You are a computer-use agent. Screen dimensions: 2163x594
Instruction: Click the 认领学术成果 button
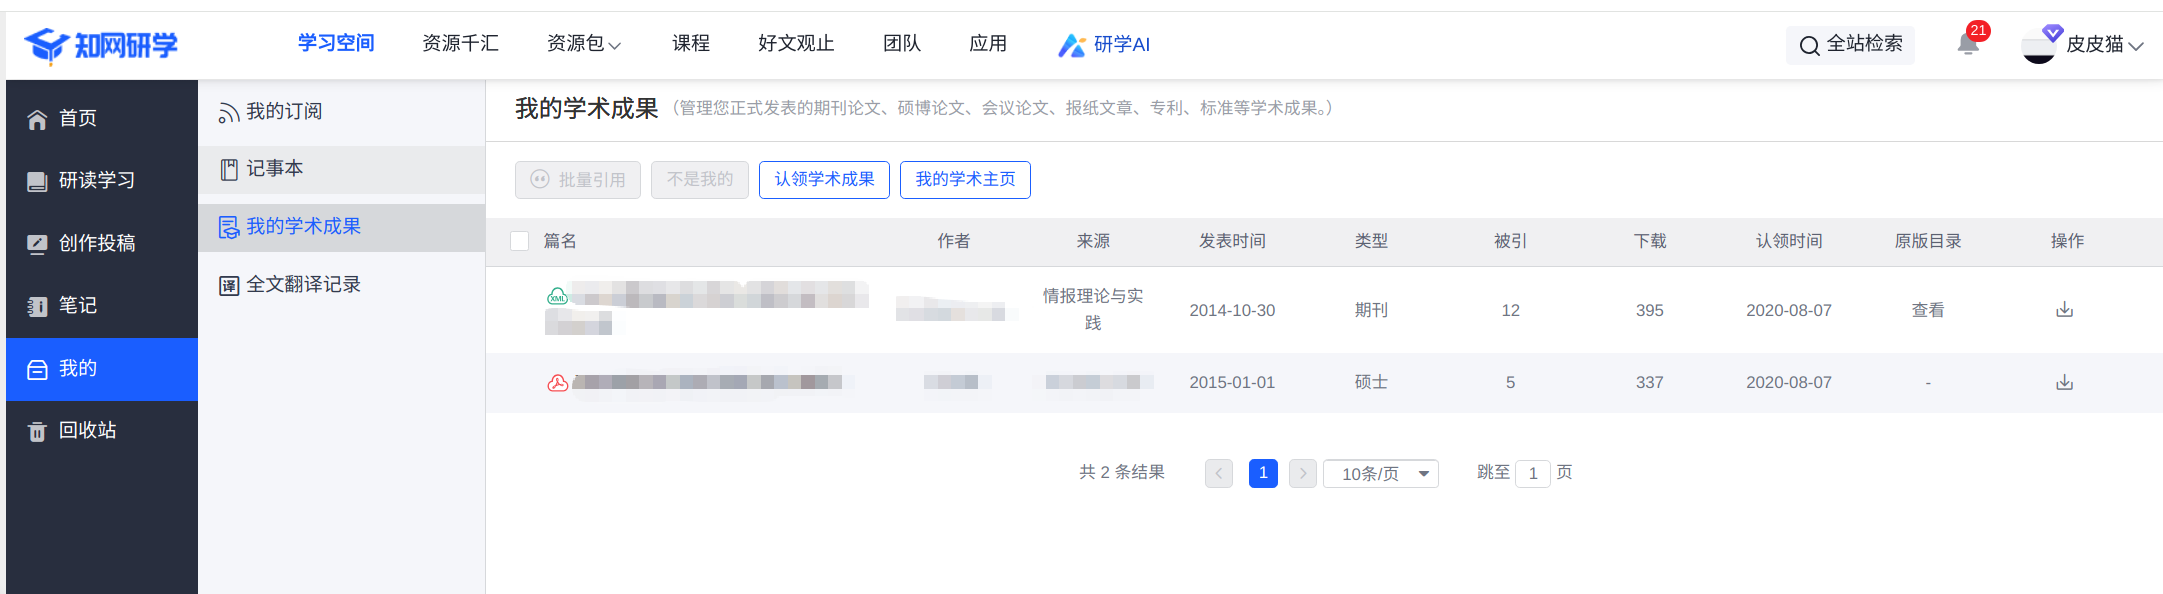point(824,180)
